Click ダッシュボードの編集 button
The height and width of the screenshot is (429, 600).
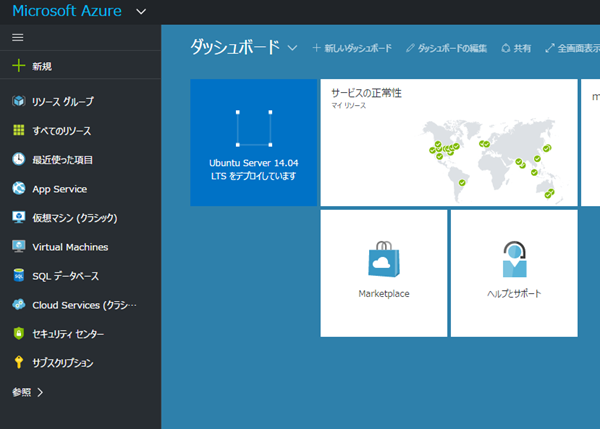[447, 48]
